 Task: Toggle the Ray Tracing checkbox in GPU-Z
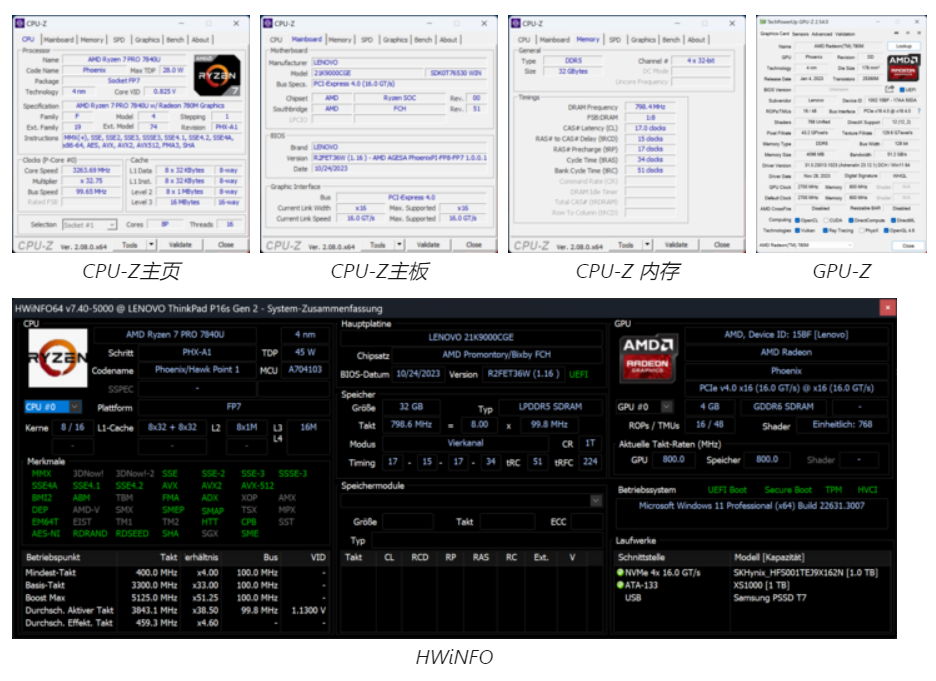pos(827,230)
